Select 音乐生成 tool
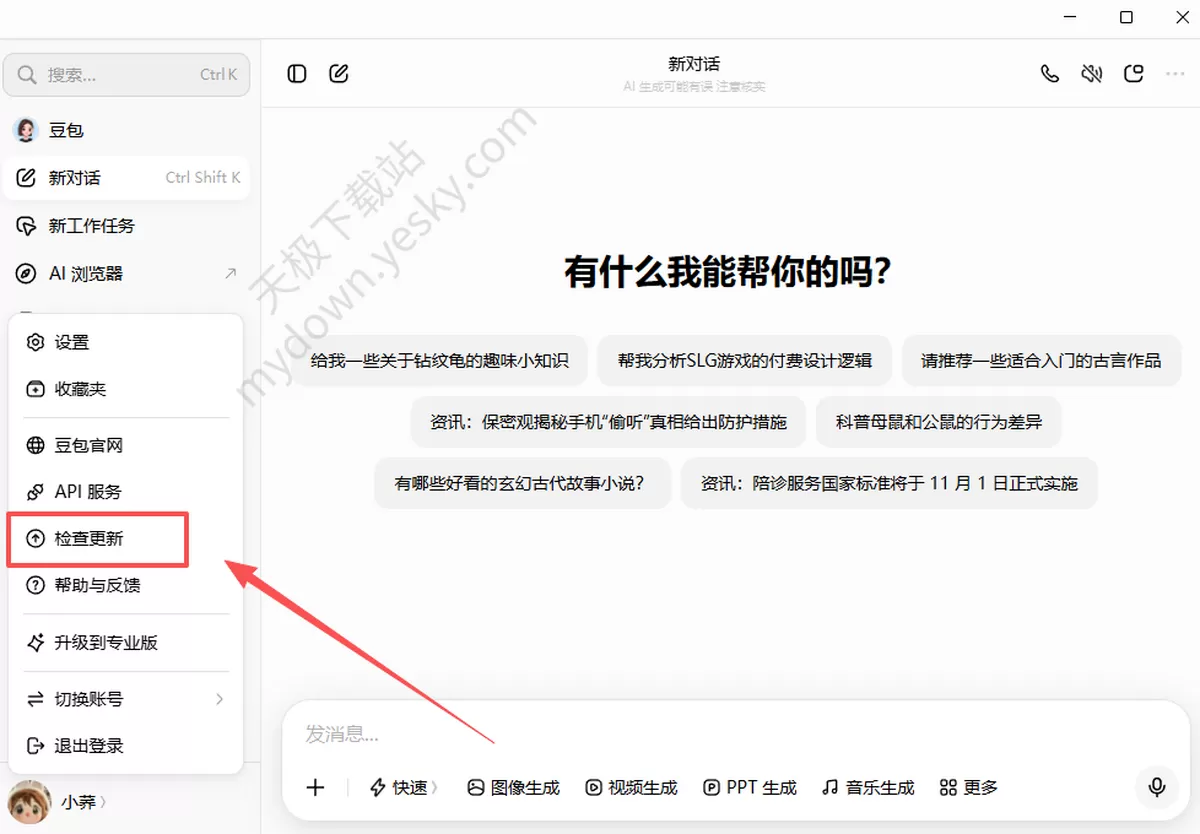This screenshot has width=1200, height=834. pyautogui.click(x=868, y=788)
